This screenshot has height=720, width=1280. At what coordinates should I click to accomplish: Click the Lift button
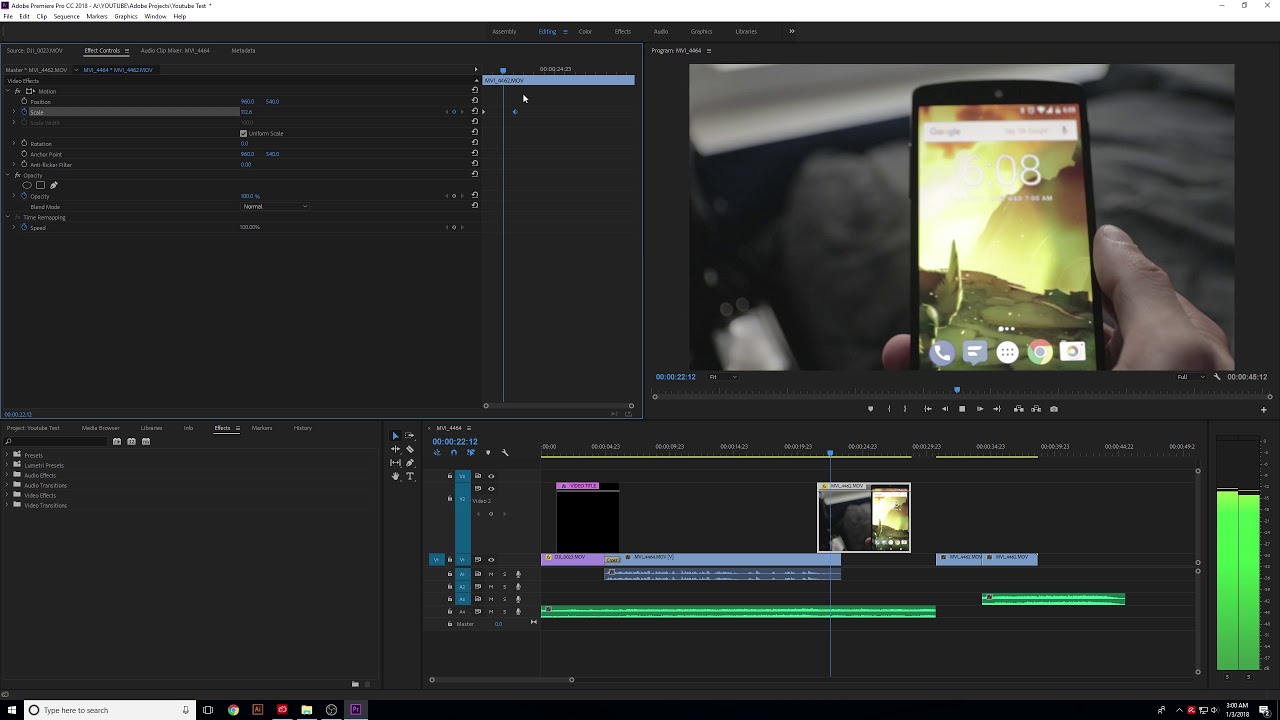tap(1019, 409)
